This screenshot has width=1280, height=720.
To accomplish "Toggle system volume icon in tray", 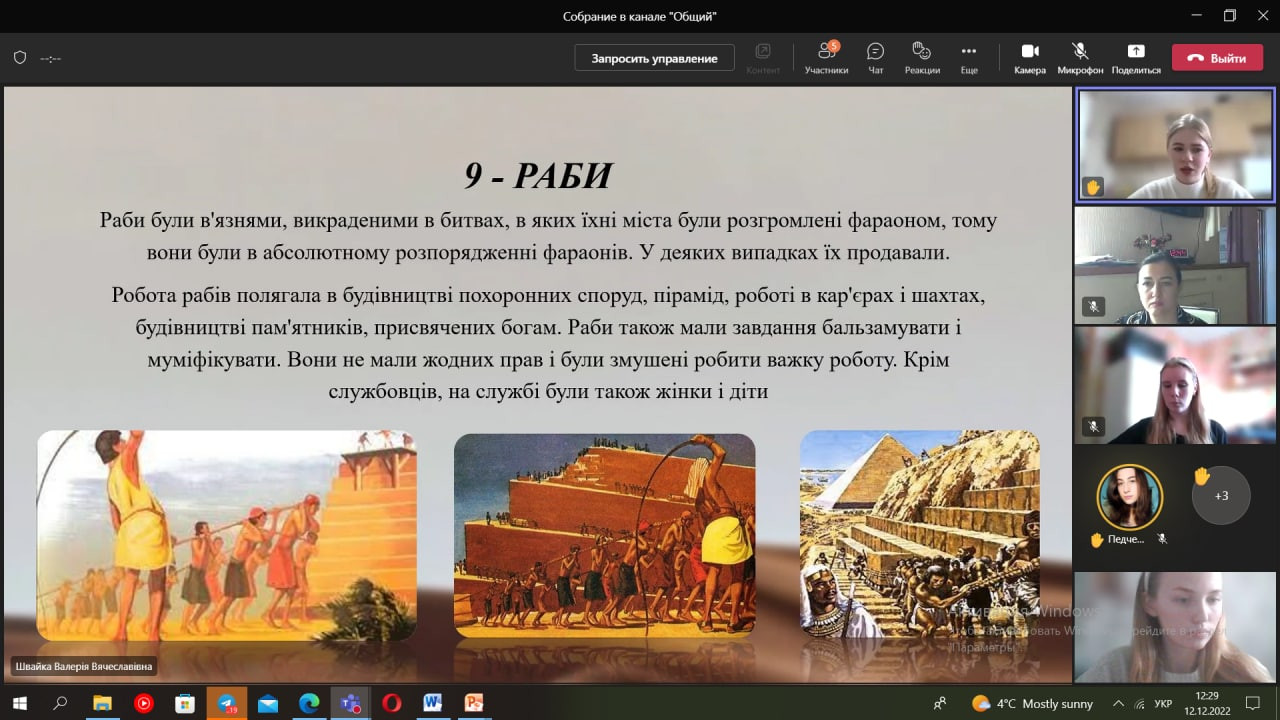I will (x=1139, y=704).
